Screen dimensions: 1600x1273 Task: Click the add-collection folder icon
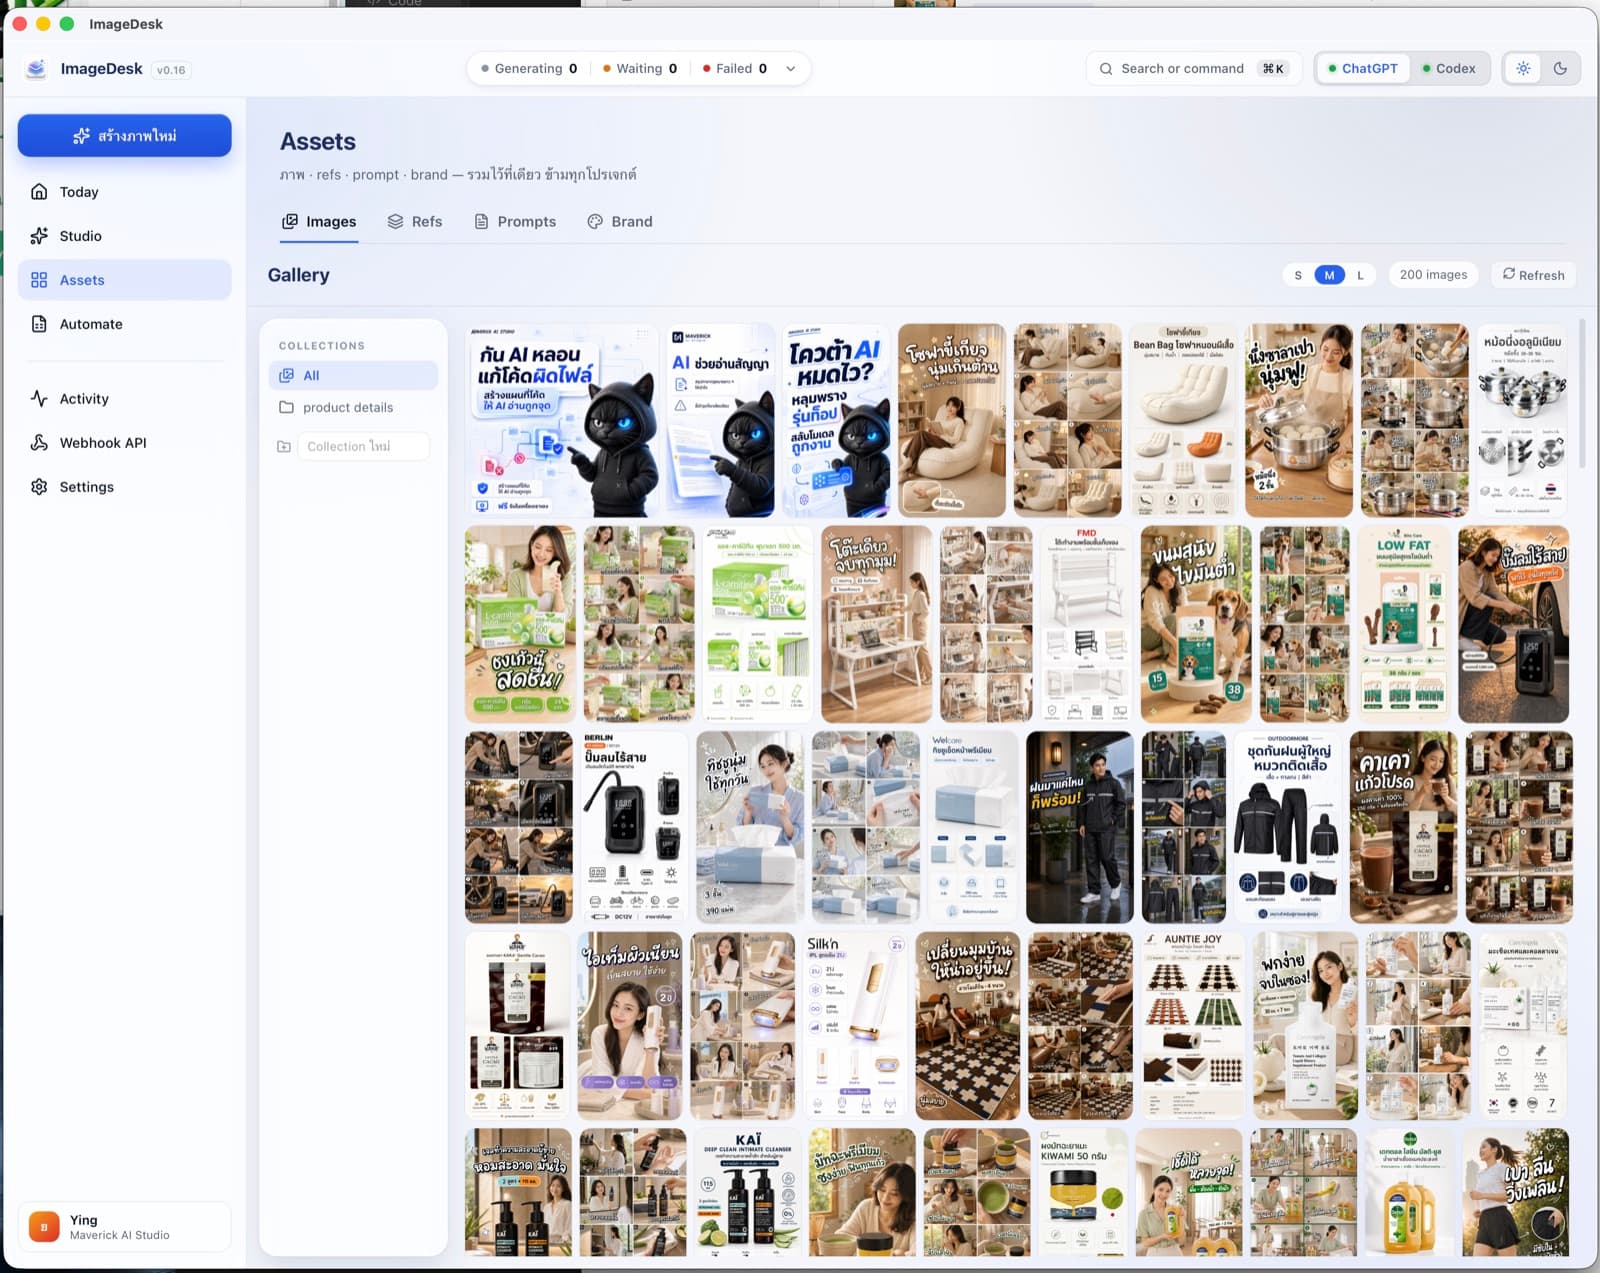tap(284, 446)
